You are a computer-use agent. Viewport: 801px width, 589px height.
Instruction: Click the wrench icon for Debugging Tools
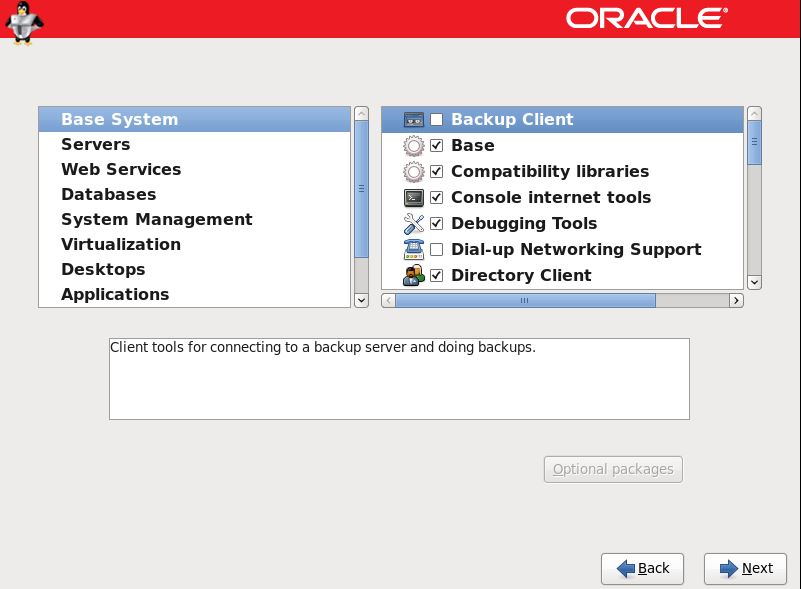pos(413,224)
